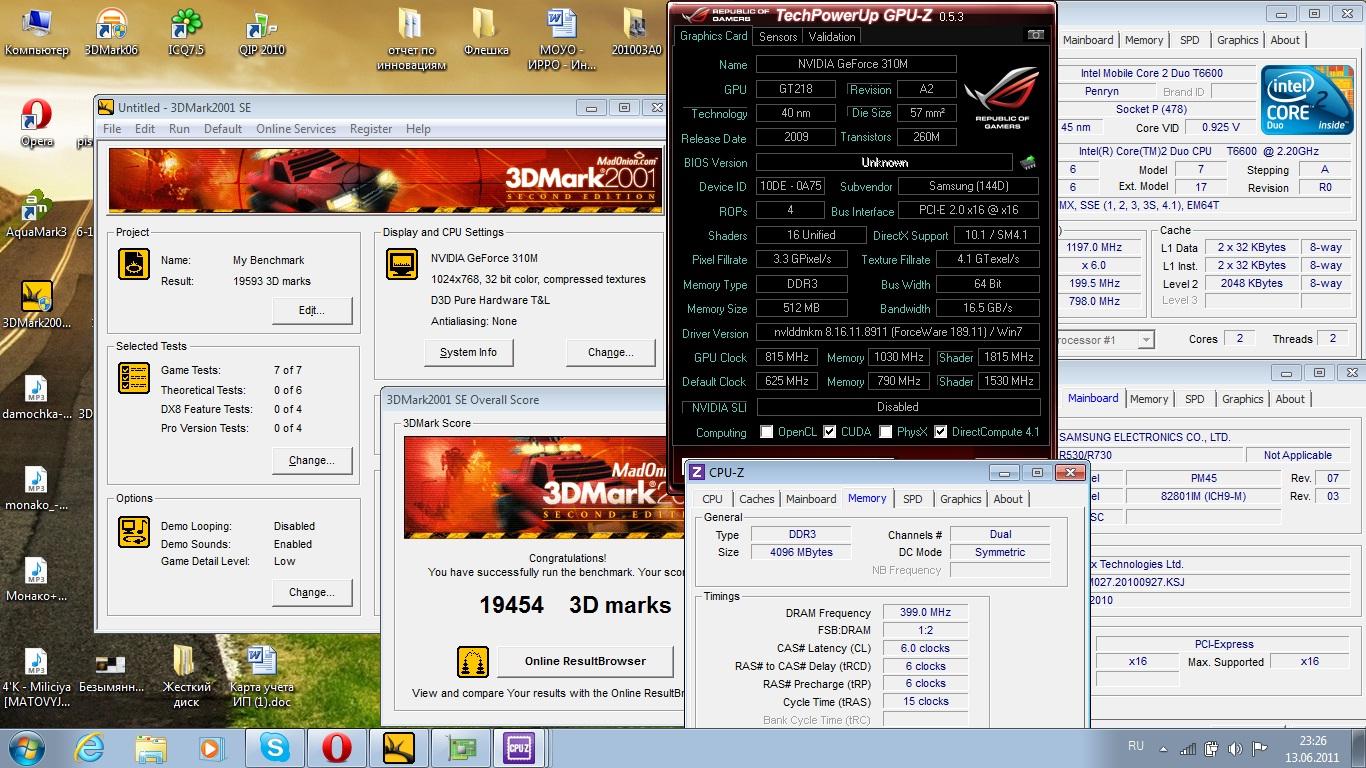
Task: Click the Republic of Gamers logo in GPU-Z
Action: (x=1001, y=100)
